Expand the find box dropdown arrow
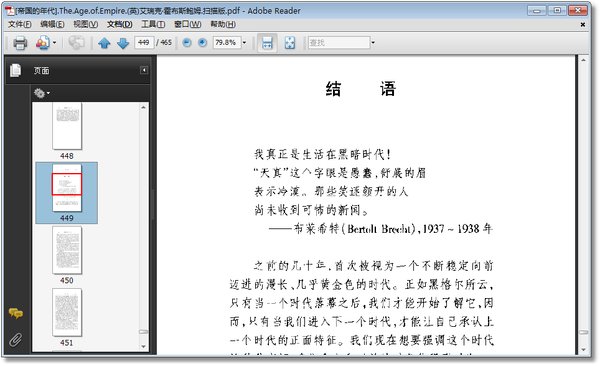Viewport: 600px width, 366px height. [x=373, y=42]
